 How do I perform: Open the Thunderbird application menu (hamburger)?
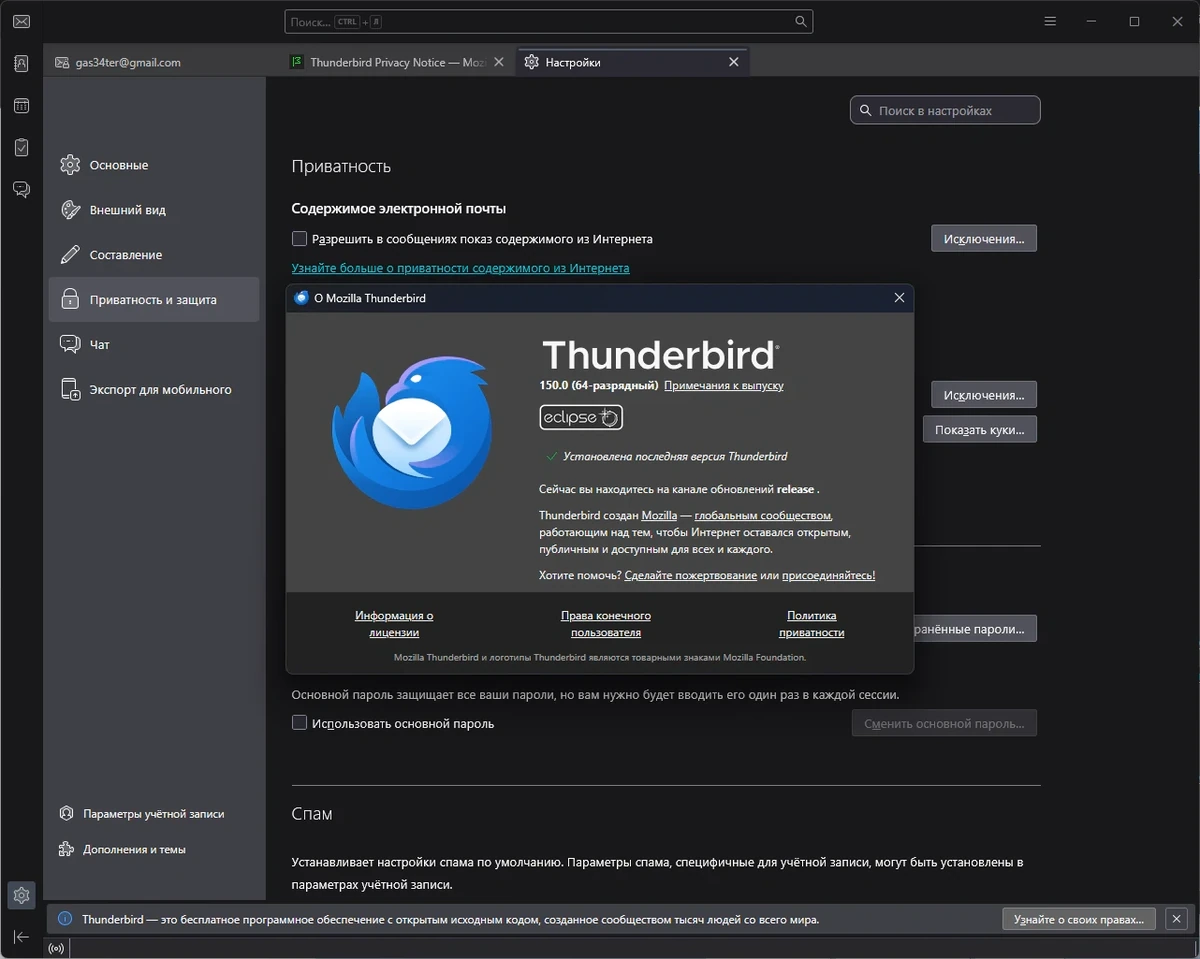1050,21
